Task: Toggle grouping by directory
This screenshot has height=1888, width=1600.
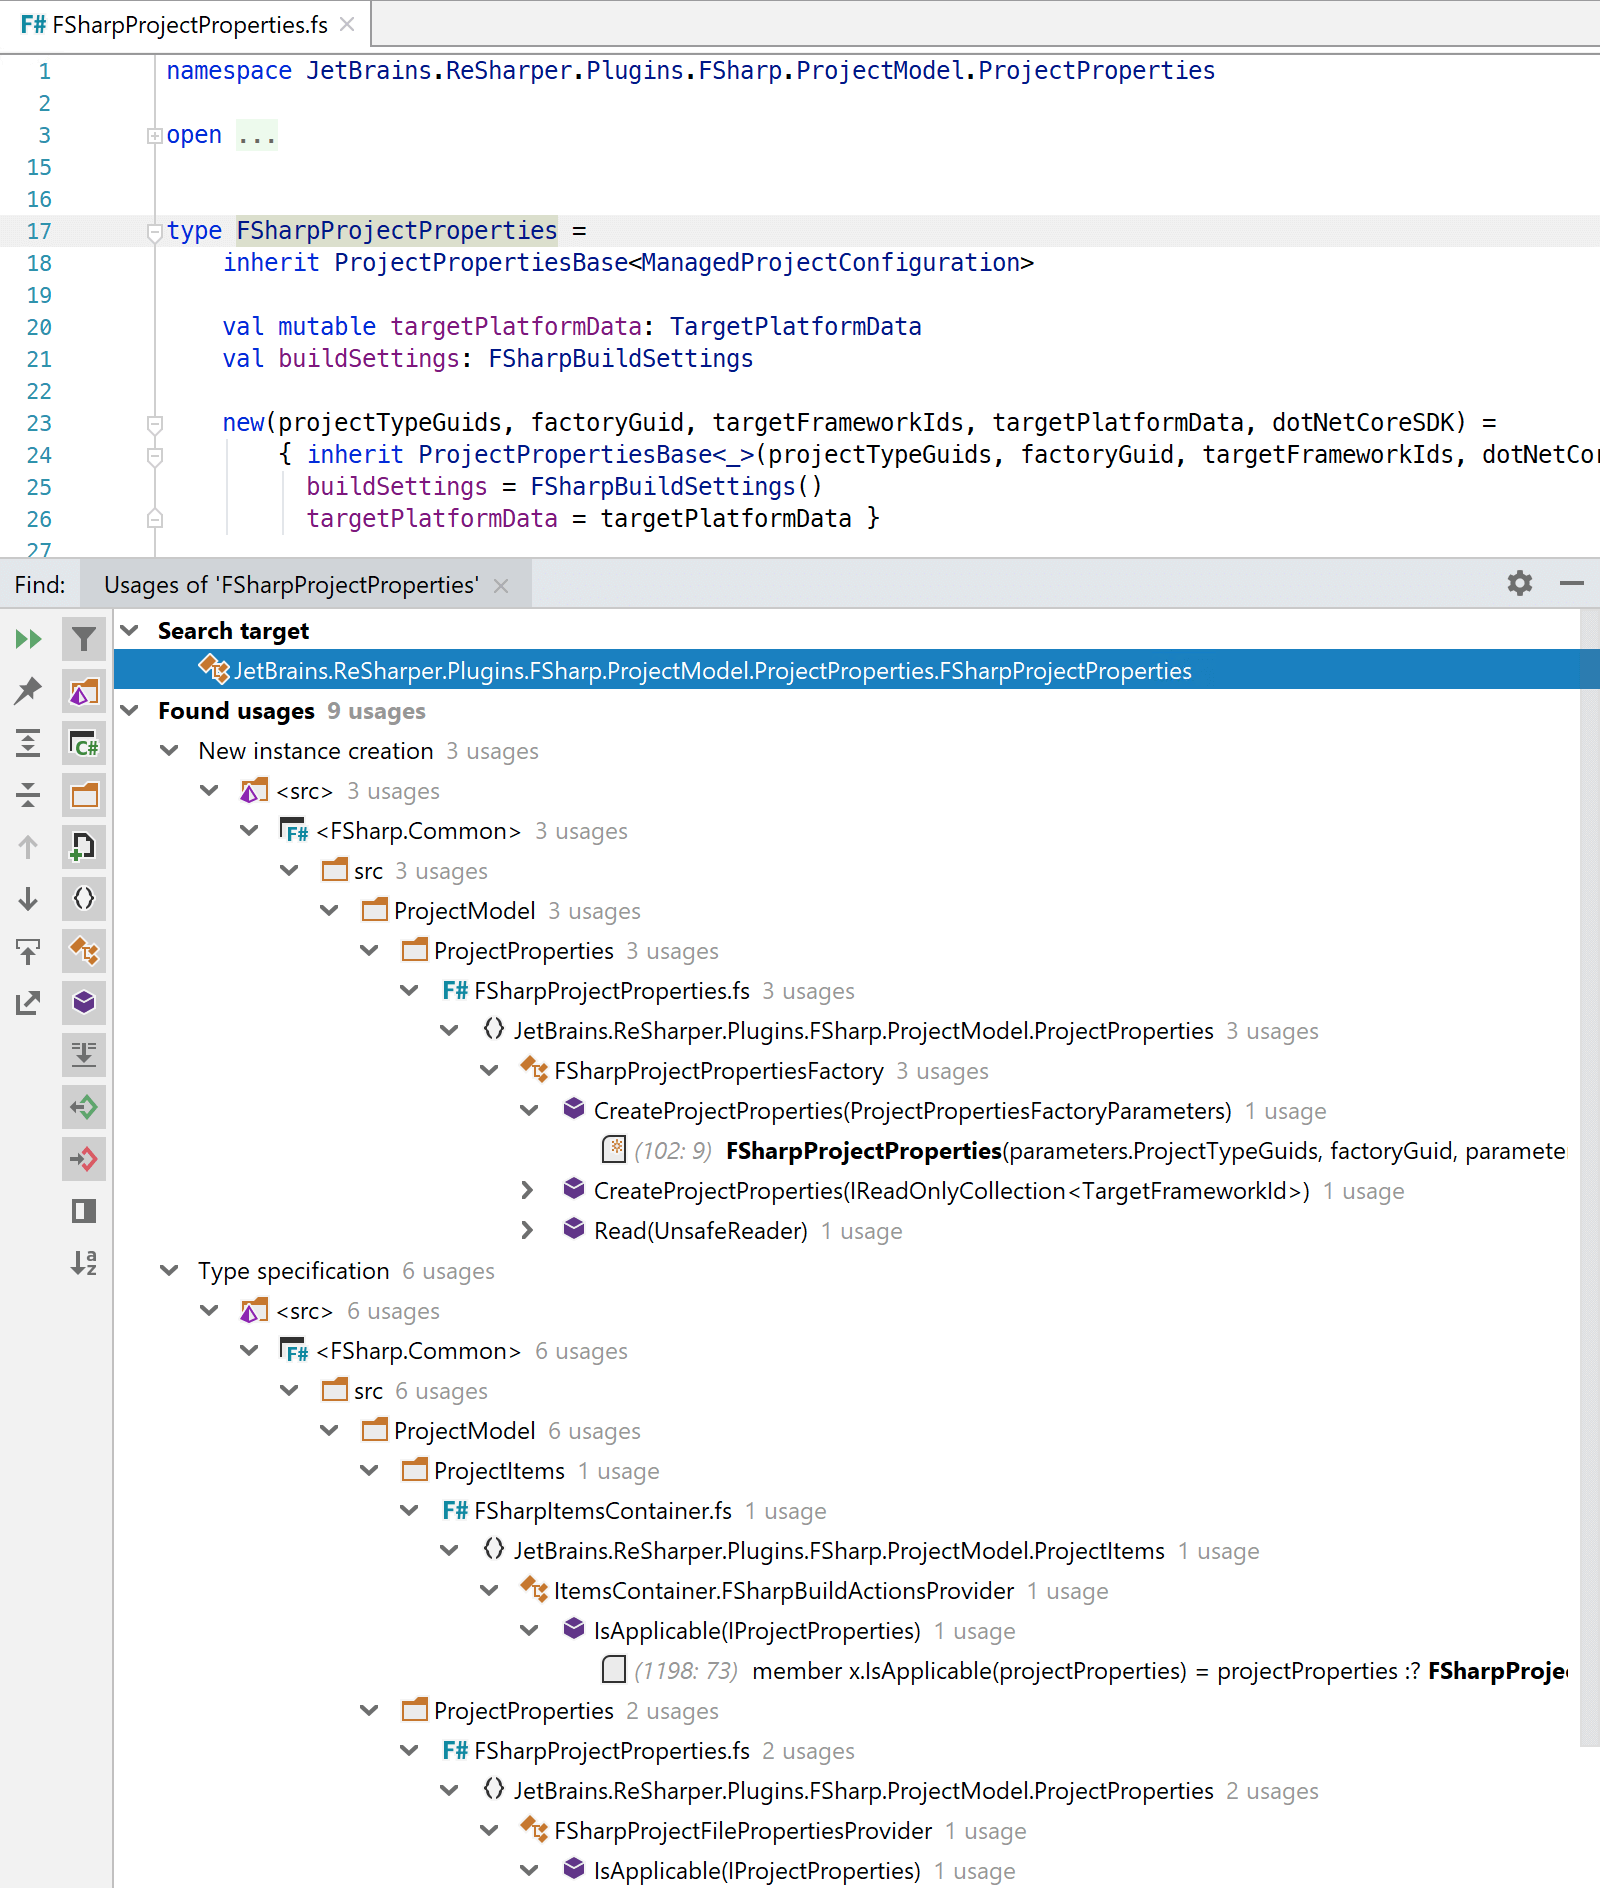Action: click(84, 795)
